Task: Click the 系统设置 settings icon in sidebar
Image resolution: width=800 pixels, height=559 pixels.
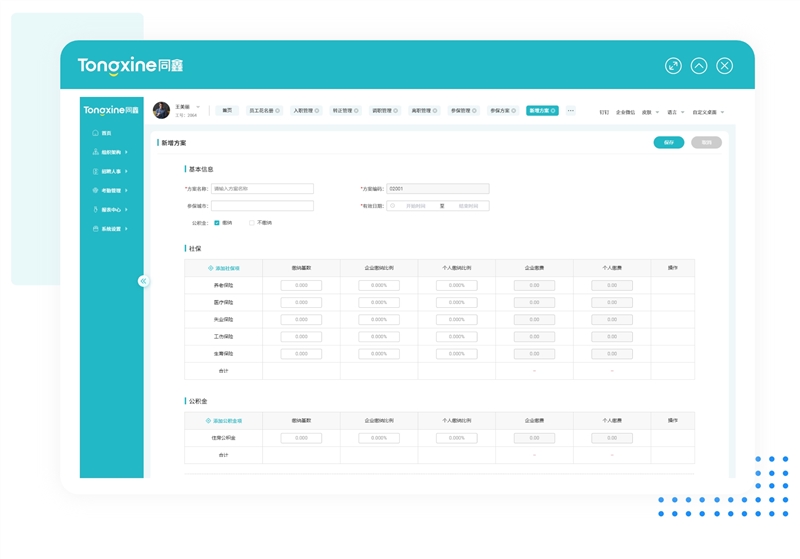Action: pyautogui.click(x=95, y=229)
